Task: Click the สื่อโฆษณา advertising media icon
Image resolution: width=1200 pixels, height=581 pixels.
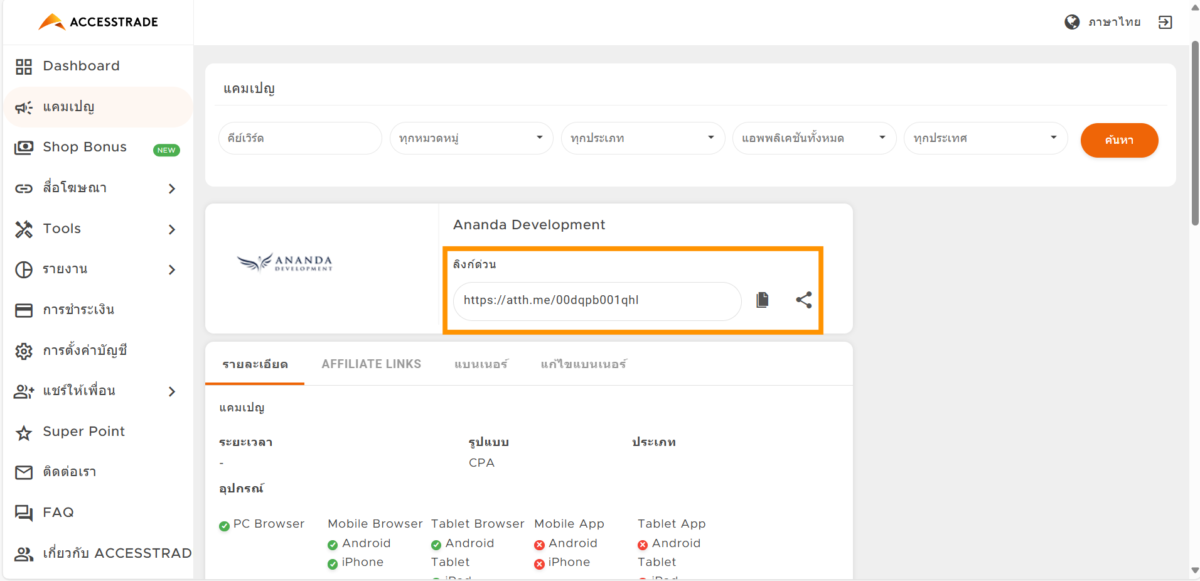Action: click(24, 187)
